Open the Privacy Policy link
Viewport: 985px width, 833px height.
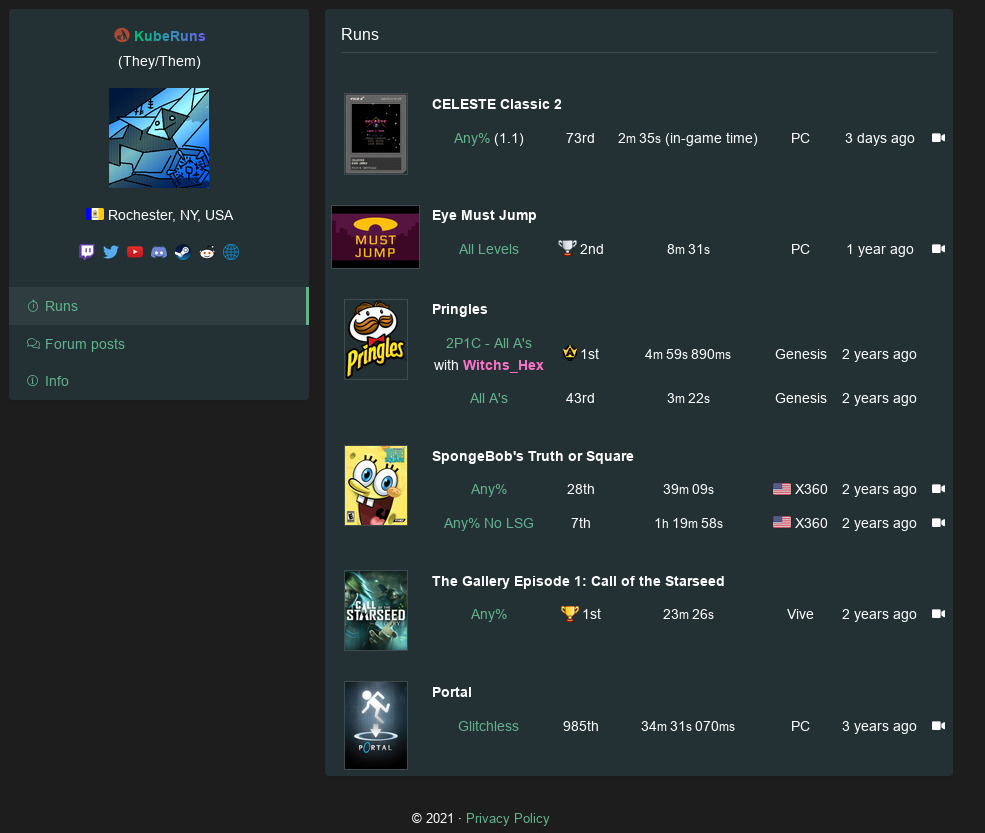508,819
